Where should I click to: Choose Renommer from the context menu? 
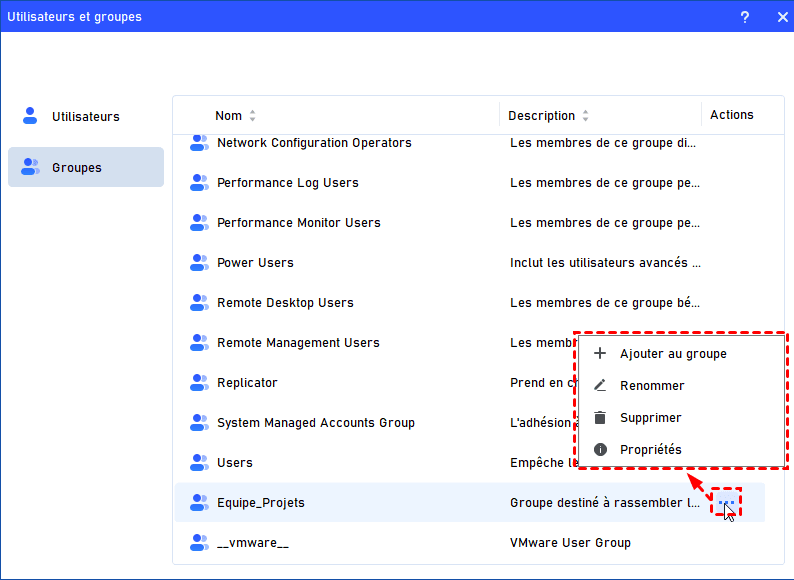[652, 385]
